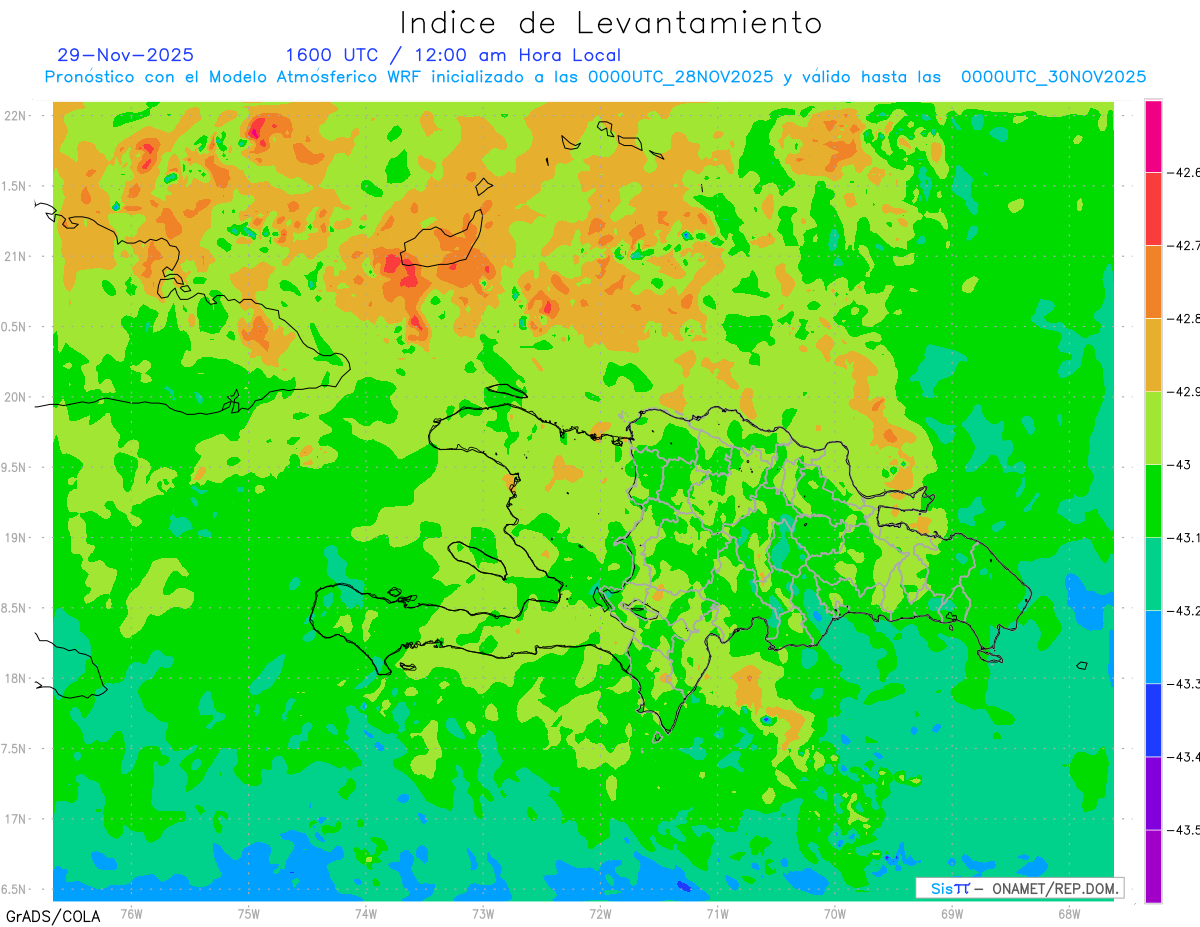
Task: Click the '70W' longitude label
Action: 835,913
